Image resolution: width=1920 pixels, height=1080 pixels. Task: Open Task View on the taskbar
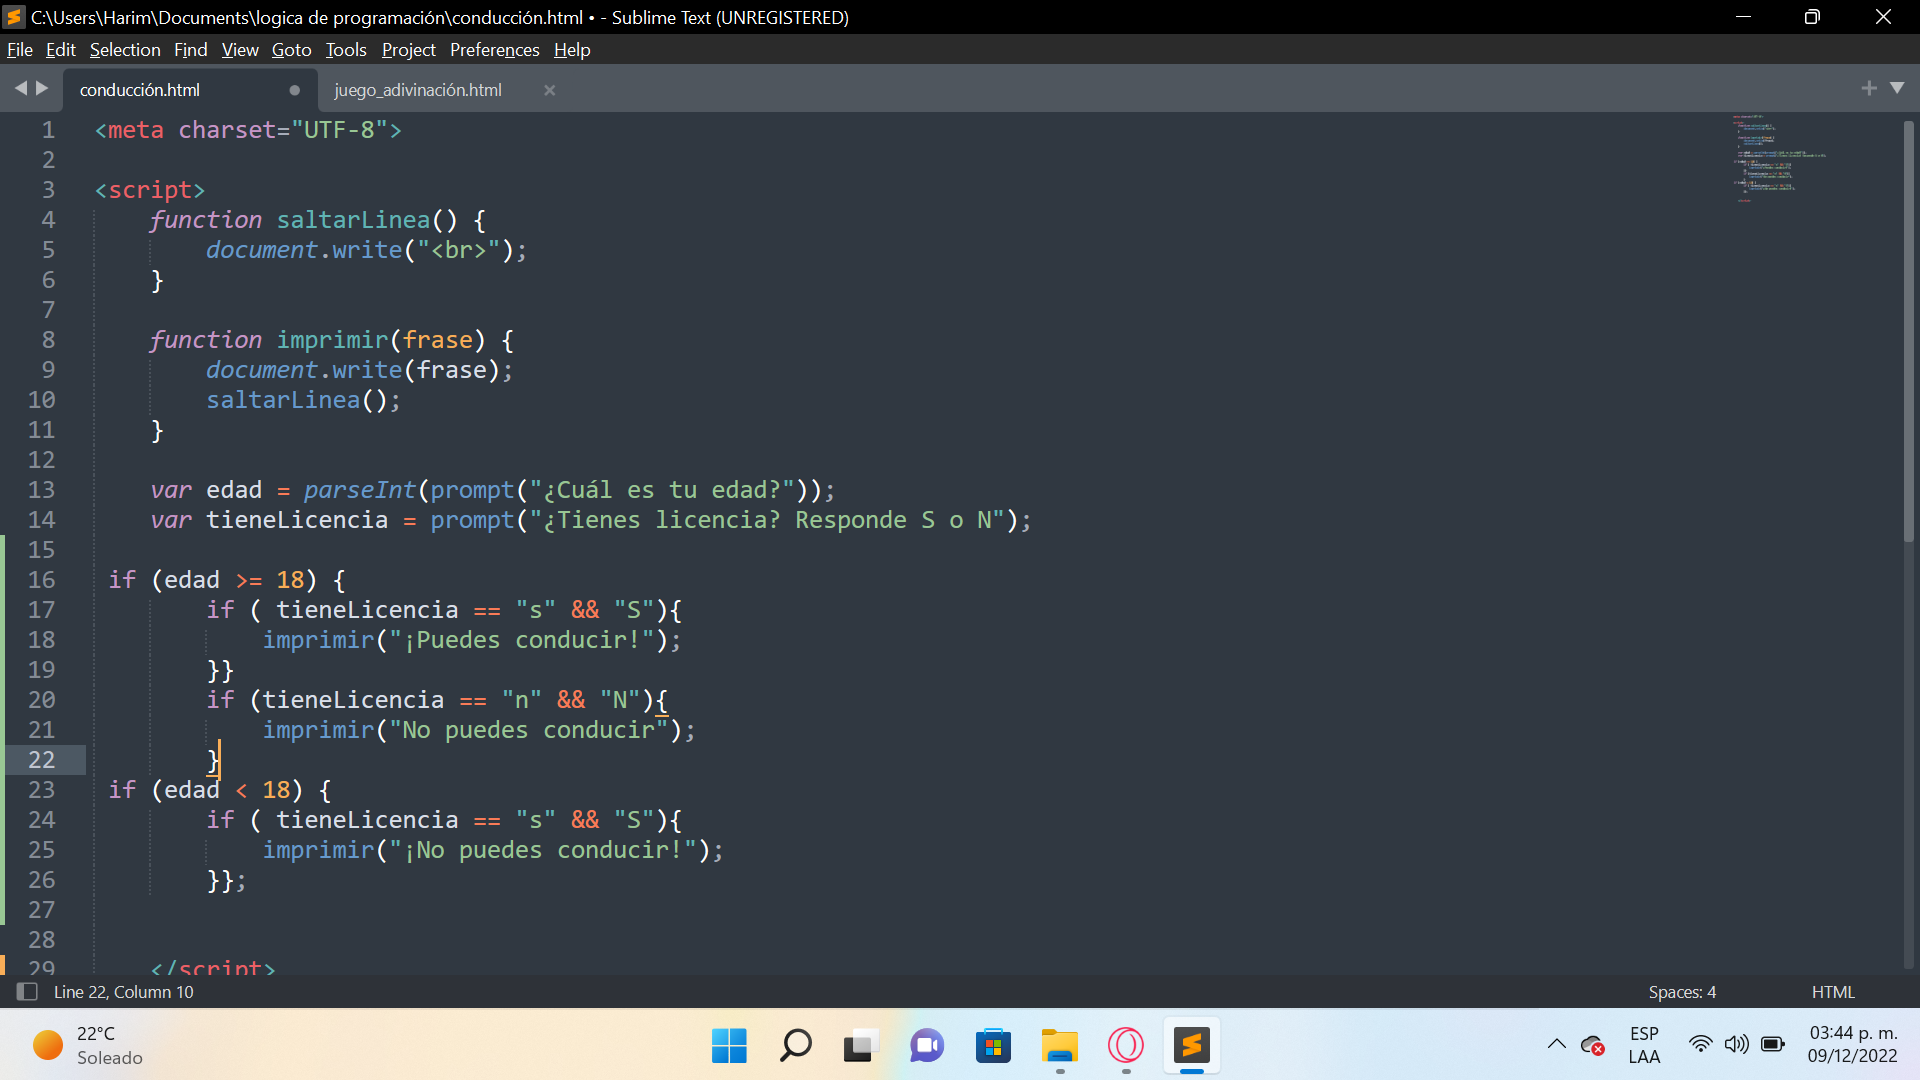(860, 1046)
